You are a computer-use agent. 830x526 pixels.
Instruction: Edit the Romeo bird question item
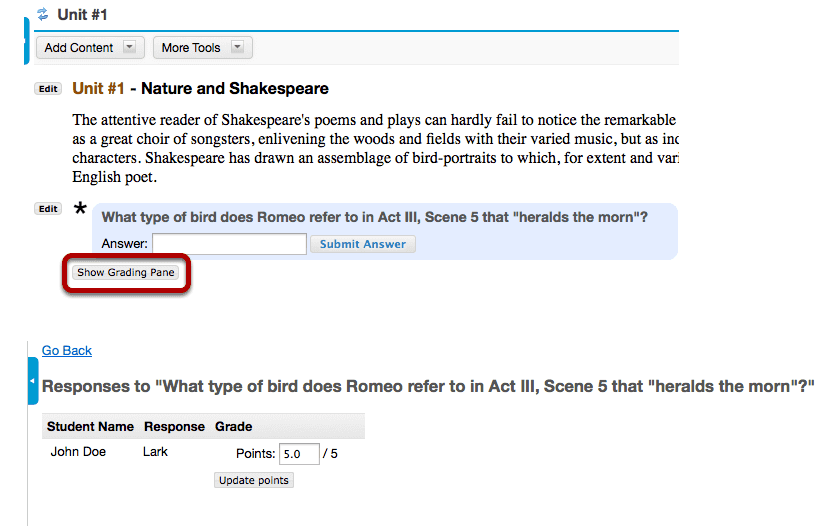tap(48, 209)
